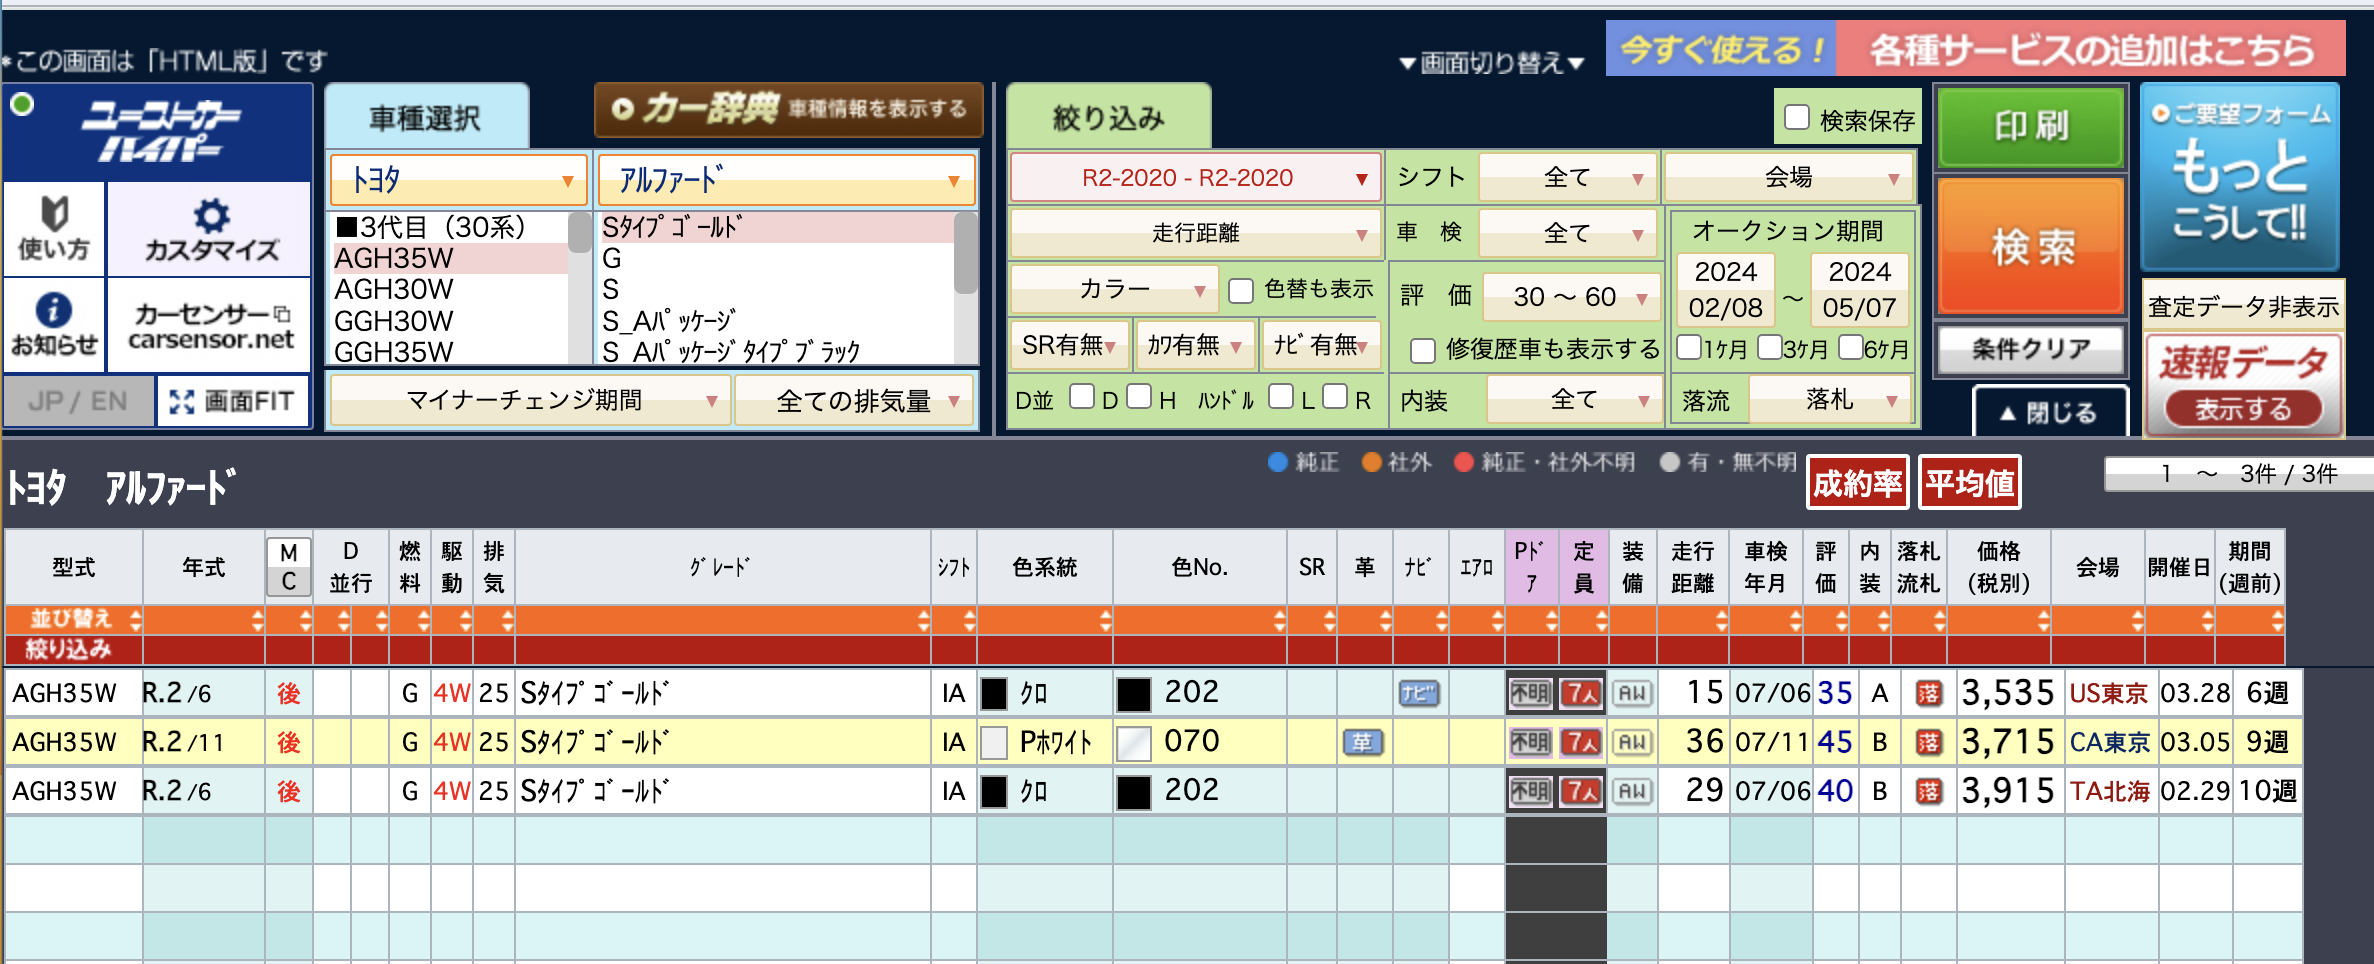Sort by 価格 column arrows
This screenshot has height=964, width=2374.
[x=2043, y=620]
